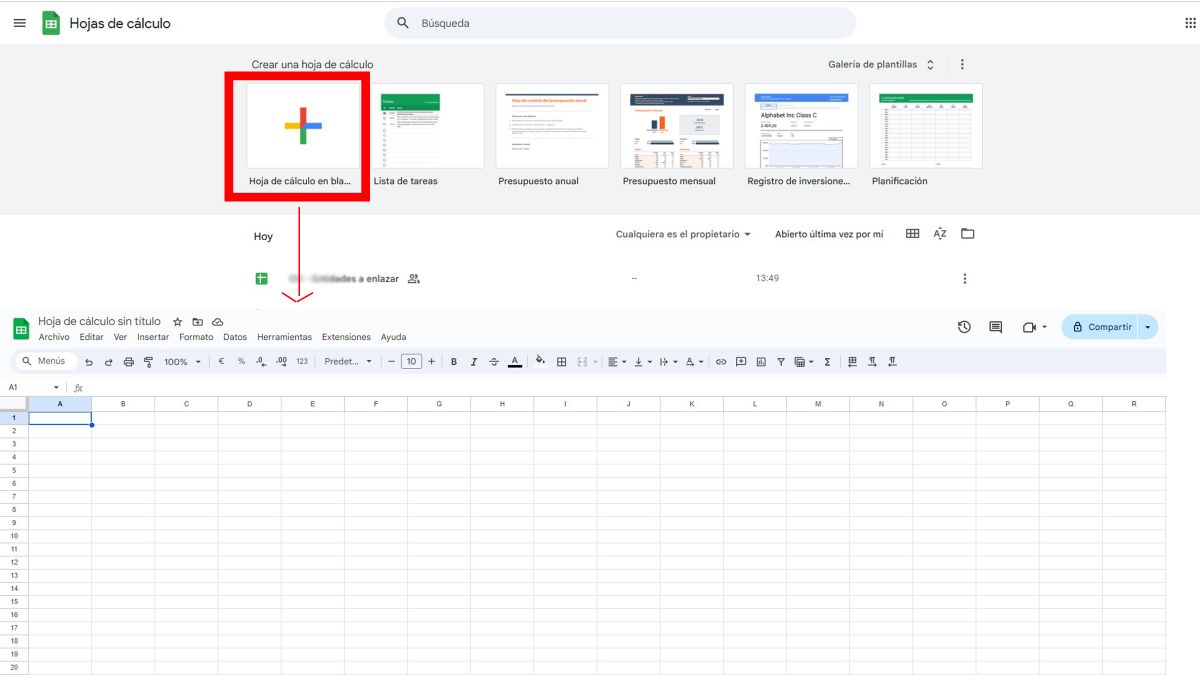This screenshot has height=675, width=1200.
Task: Open the Insertar menu
Action: tap(152, 337)
